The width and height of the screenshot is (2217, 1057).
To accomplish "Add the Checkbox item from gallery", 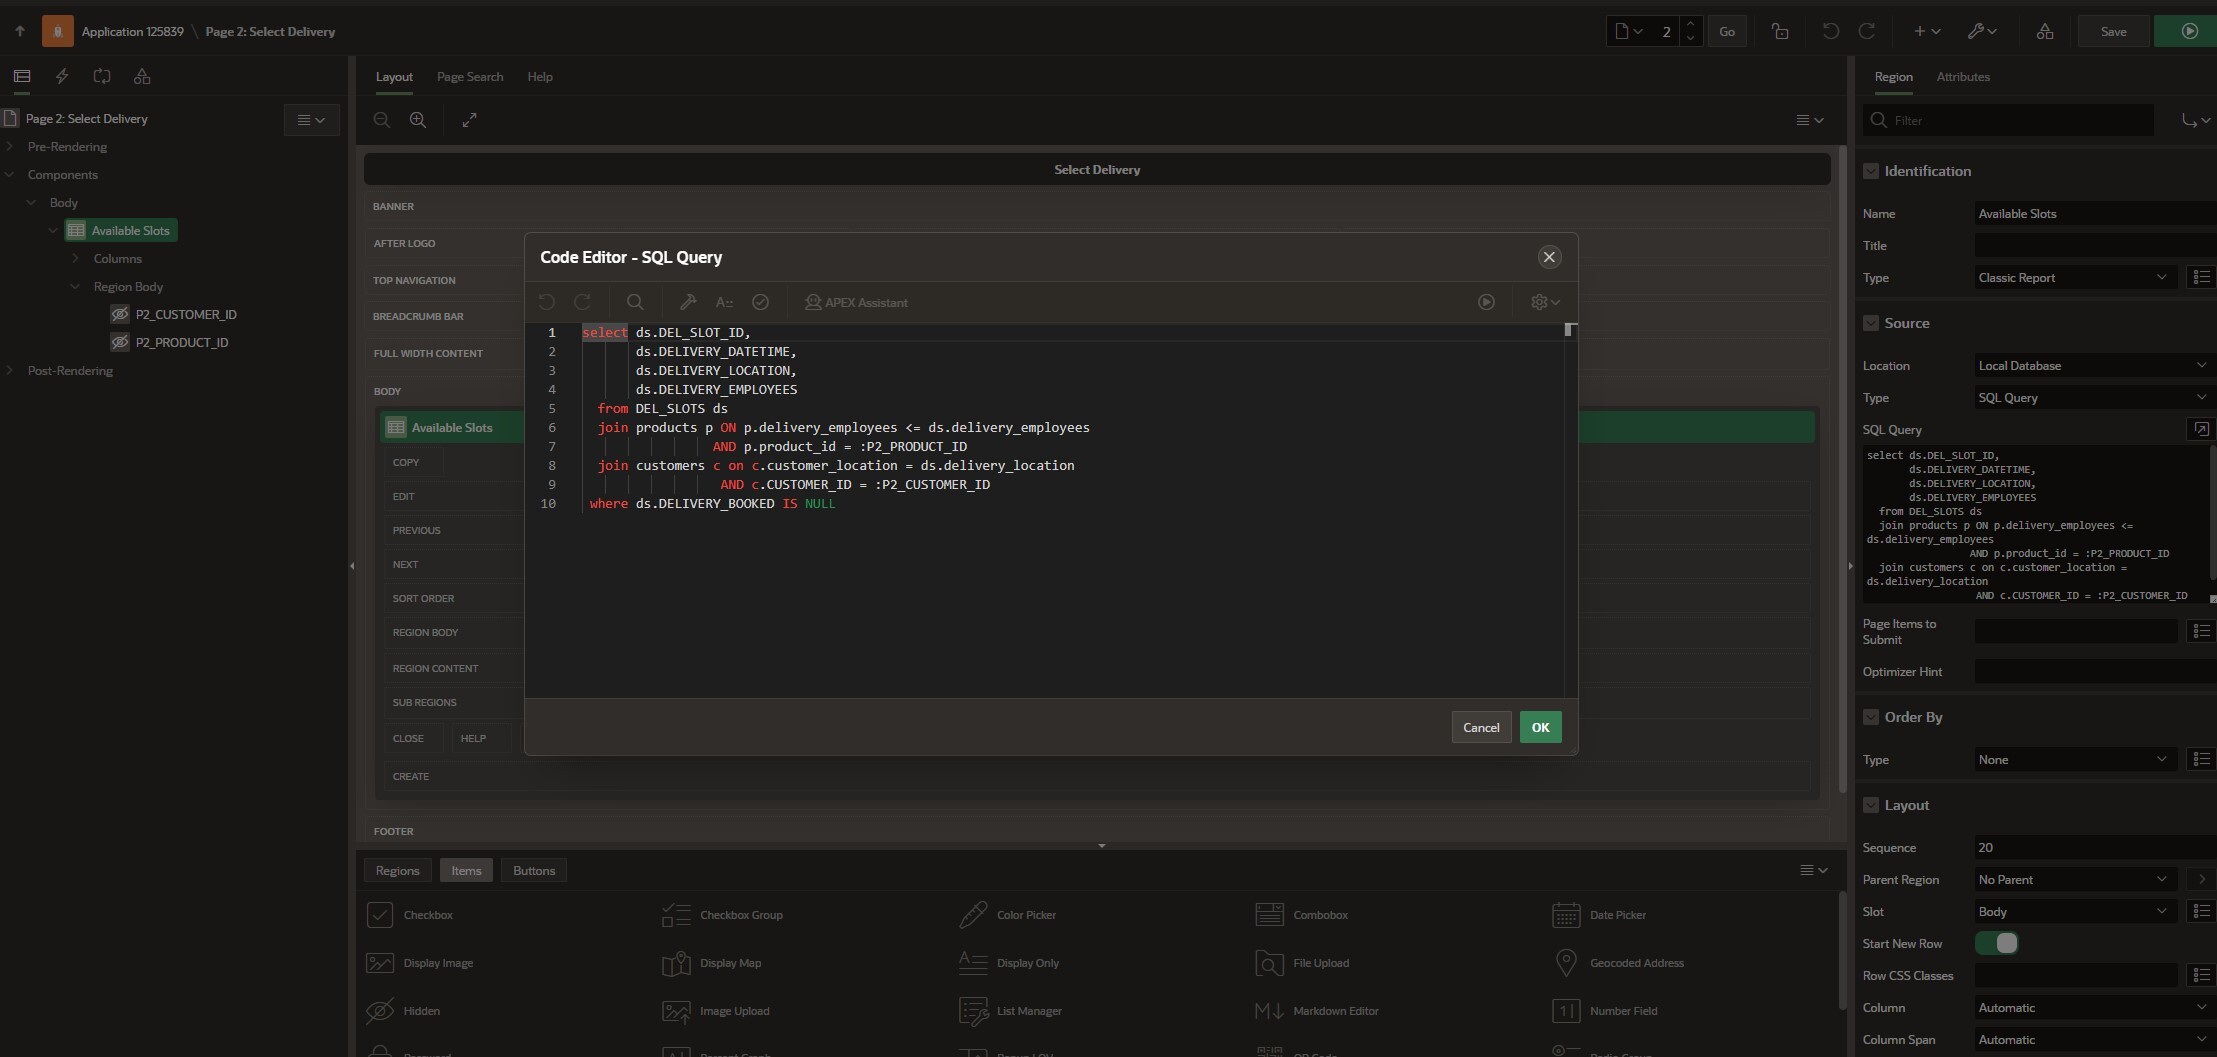I will click(410, 915).
